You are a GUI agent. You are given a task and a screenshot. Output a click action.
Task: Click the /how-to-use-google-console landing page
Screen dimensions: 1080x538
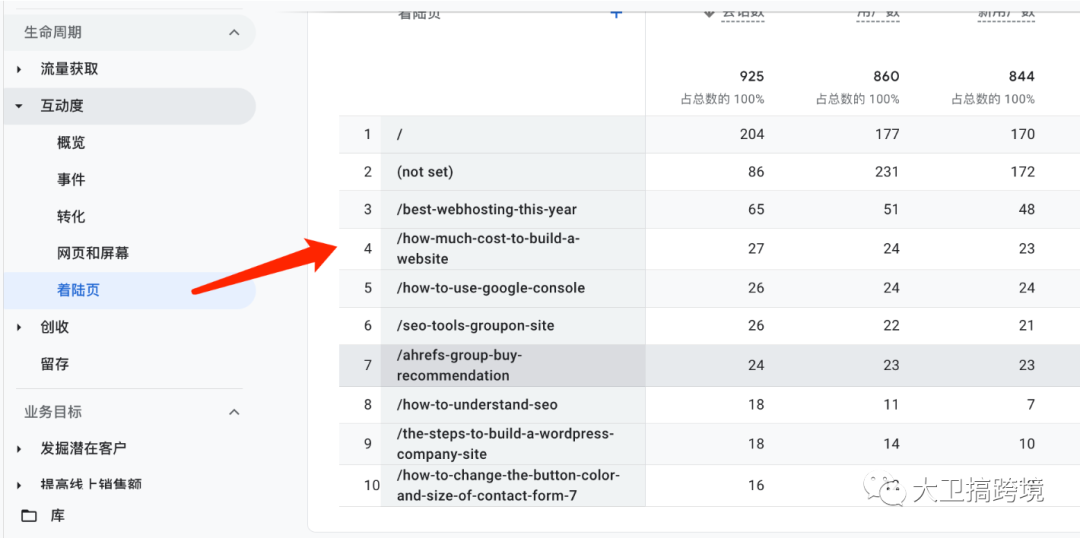pos(491,288)
